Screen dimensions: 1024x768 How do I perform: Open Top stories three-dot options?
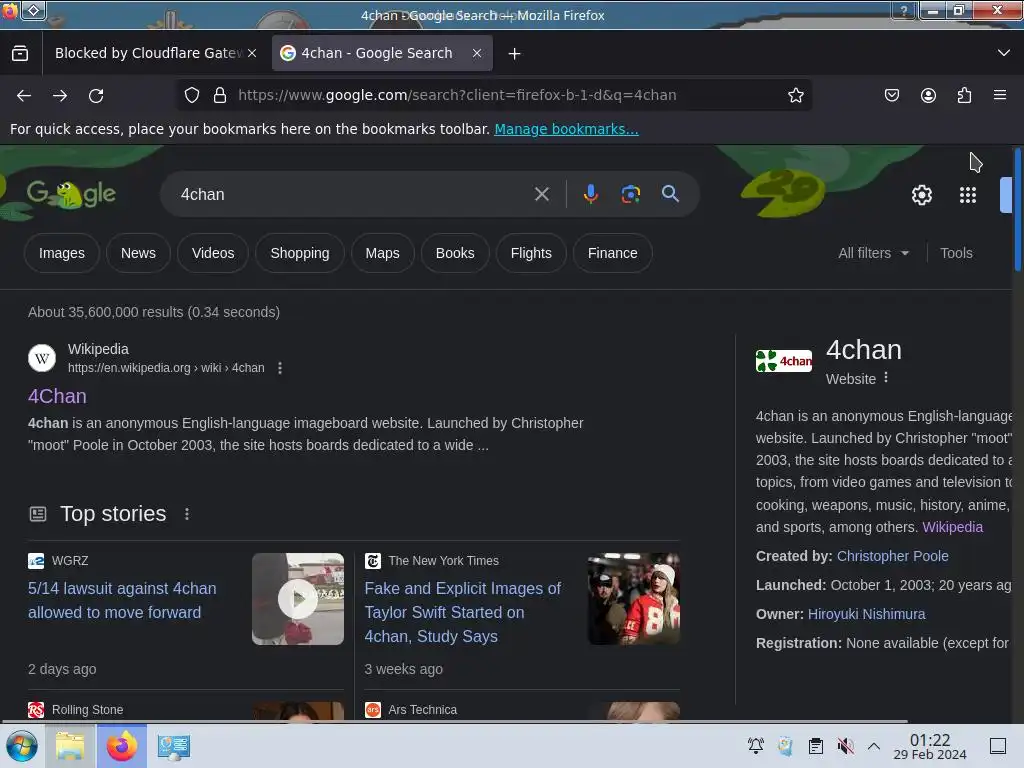[187, 514]
